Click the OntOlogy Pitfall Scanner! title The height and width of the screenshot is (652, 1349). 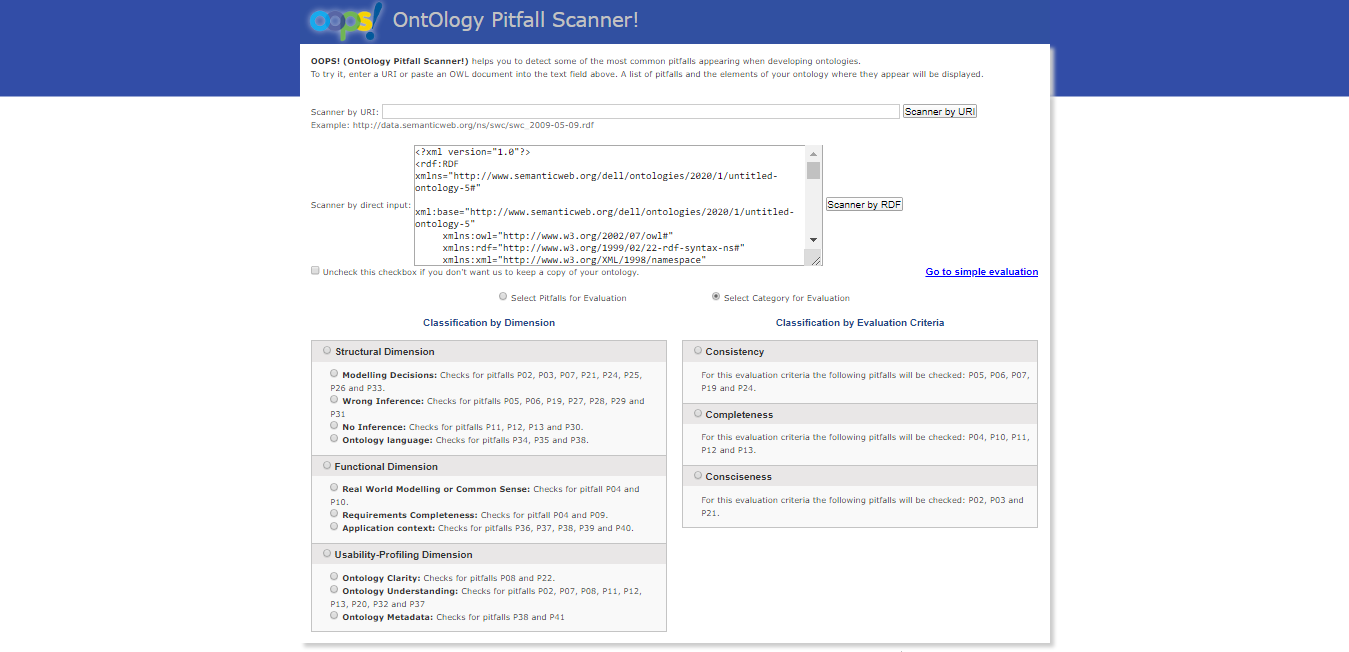click(515, 20)
